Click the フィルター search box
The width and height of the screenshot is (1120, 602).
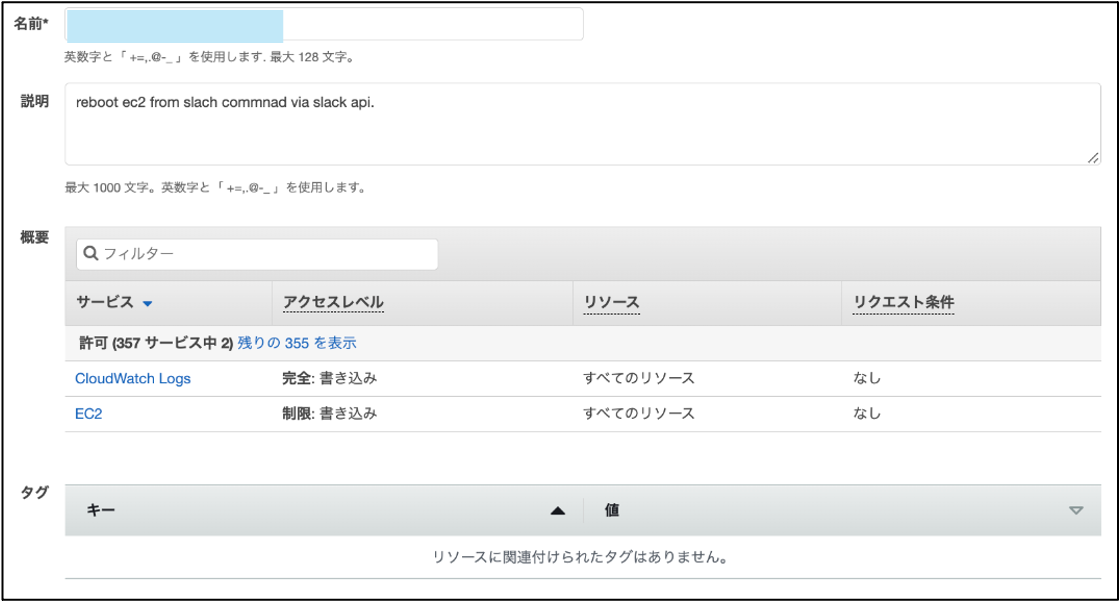pos(256,254)
